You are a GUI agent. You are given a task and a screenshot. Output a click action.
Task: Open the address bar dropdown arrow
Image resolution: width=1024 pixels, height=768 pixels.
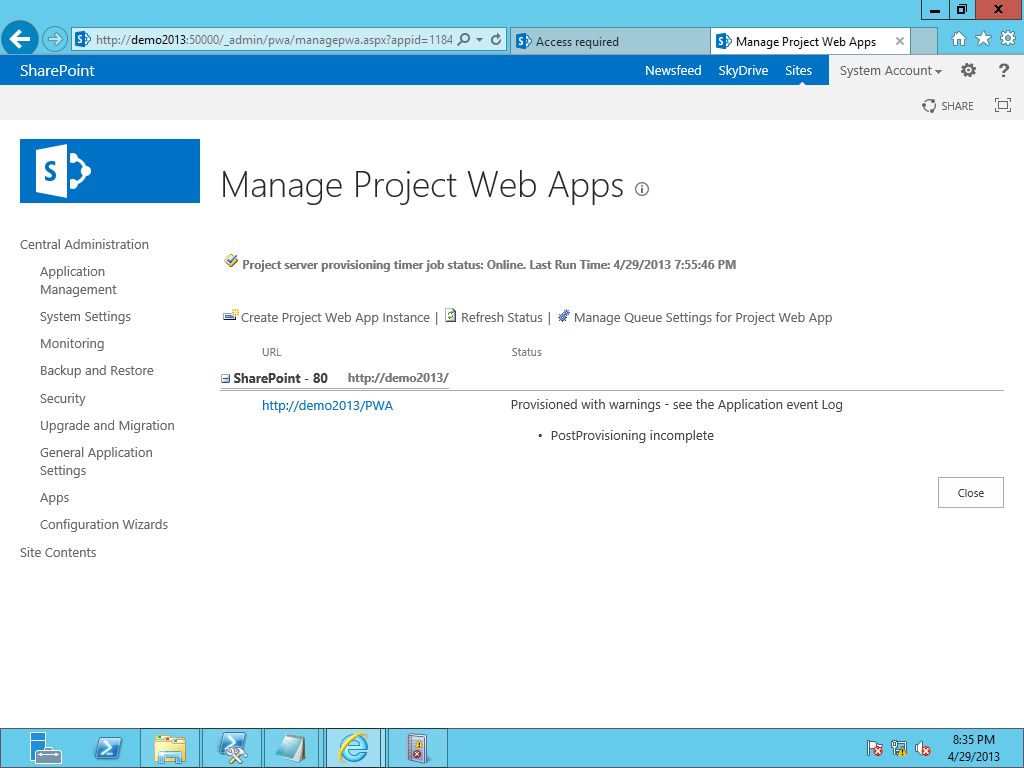tap(479, 39)
